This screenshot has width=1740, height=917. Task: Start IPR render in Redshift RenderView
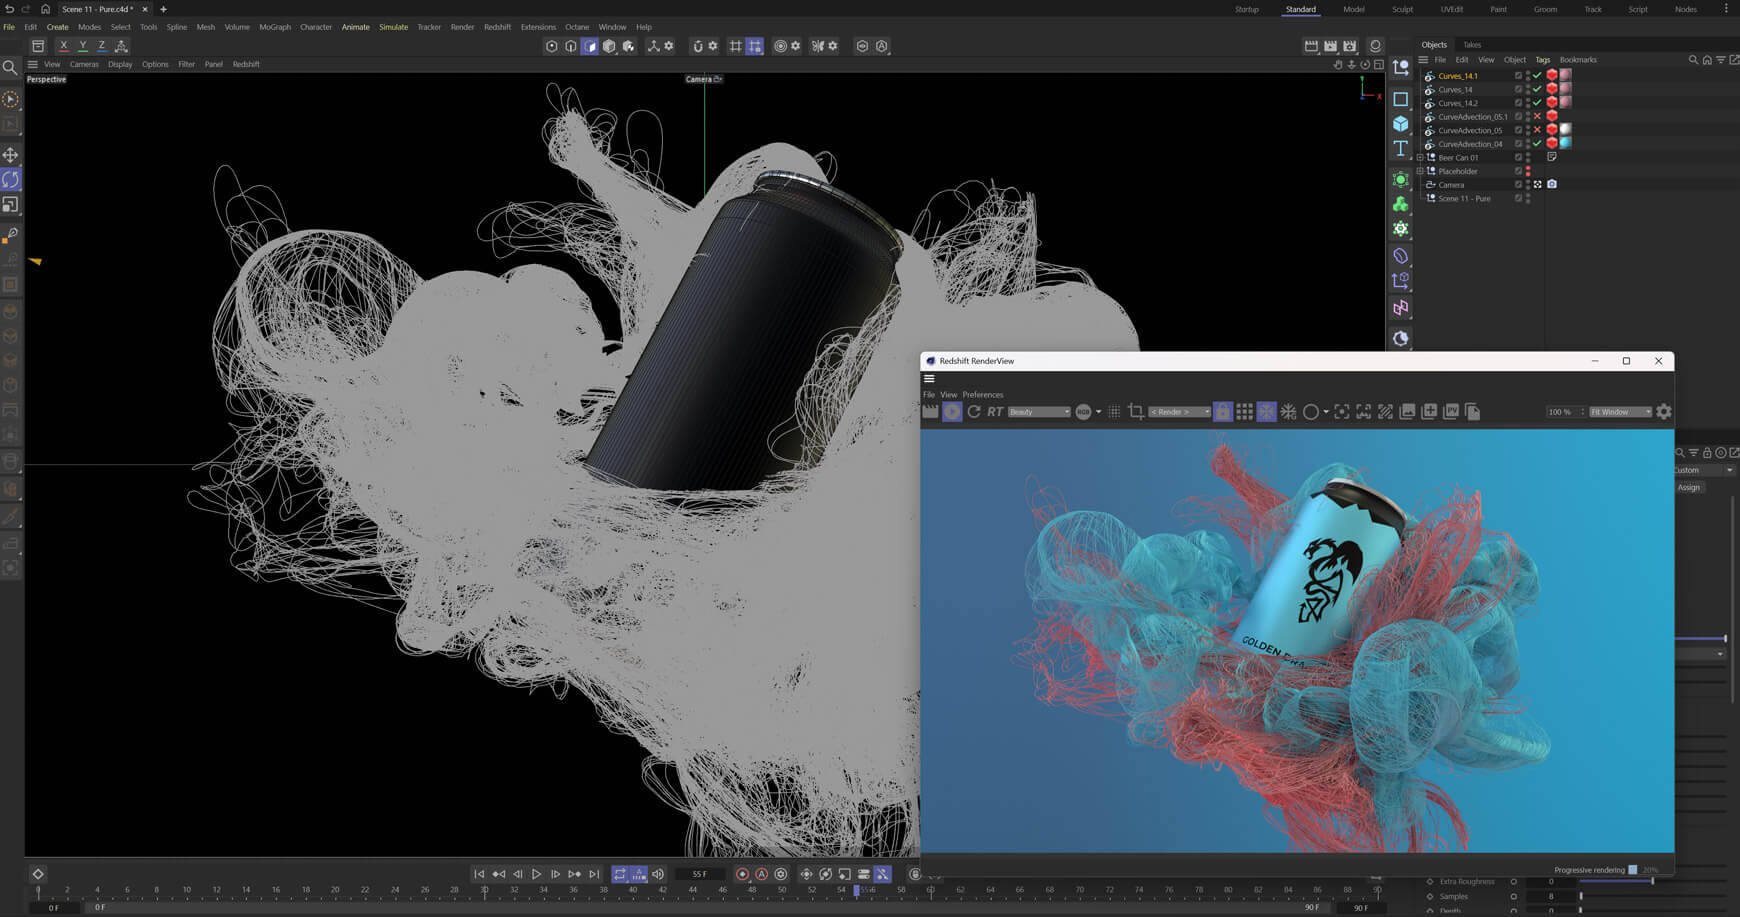[x=952, y=412]
